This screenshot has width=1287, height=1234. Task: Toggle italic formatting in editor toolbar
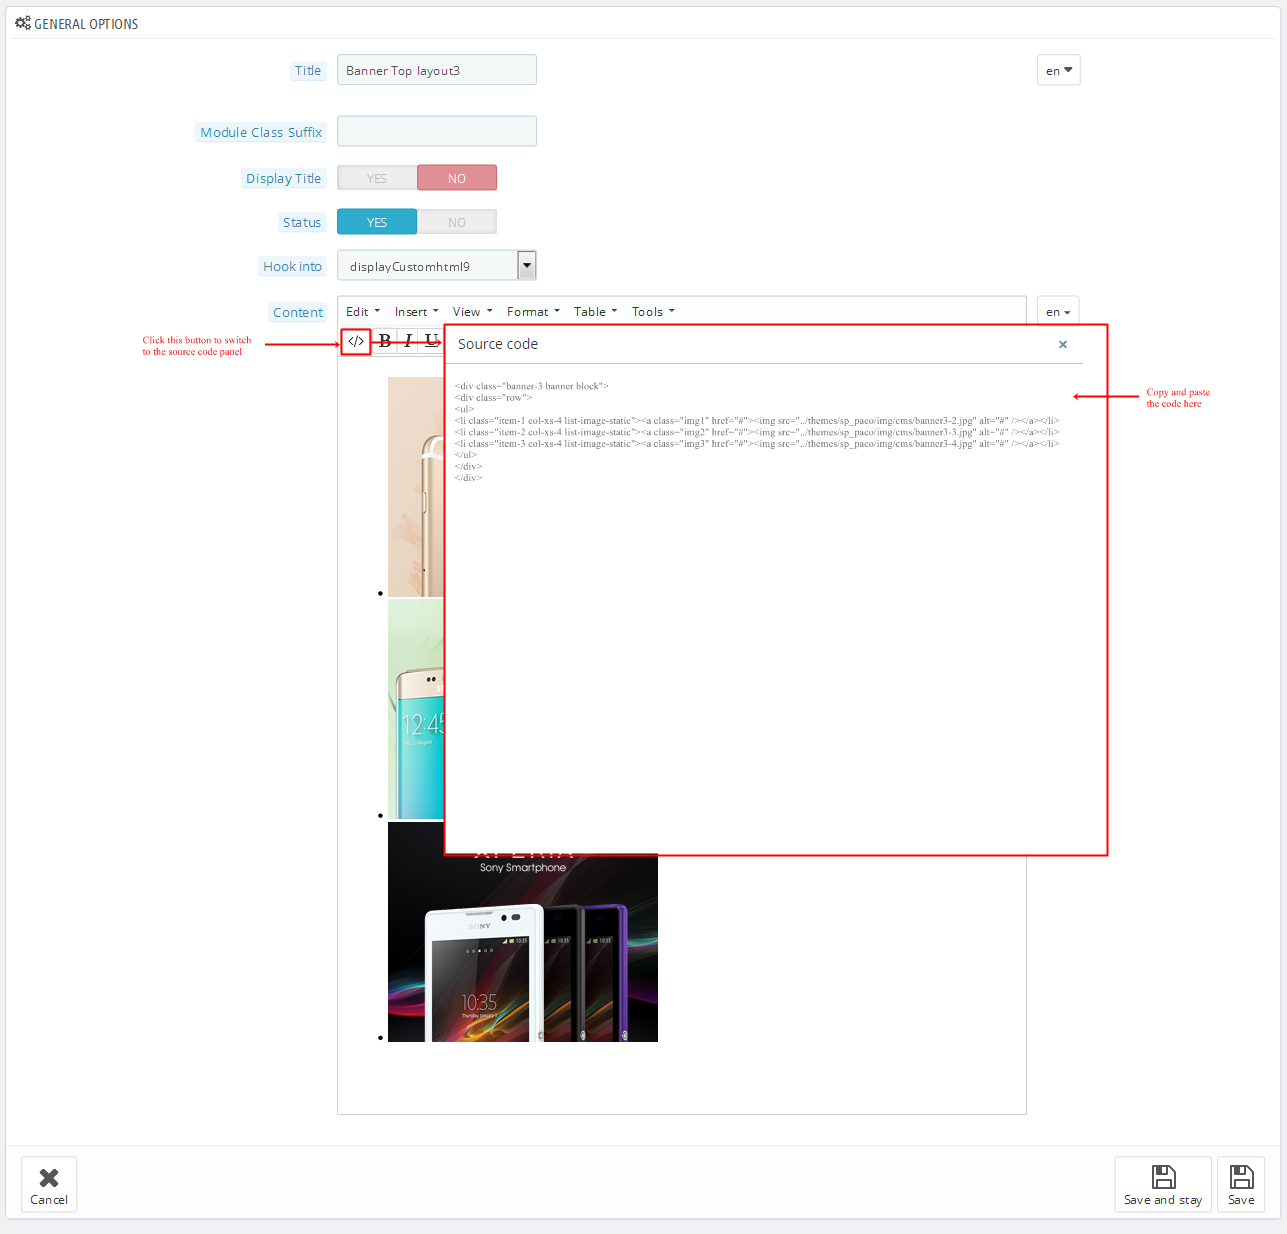pyautogui.click(x=408, y=341)
